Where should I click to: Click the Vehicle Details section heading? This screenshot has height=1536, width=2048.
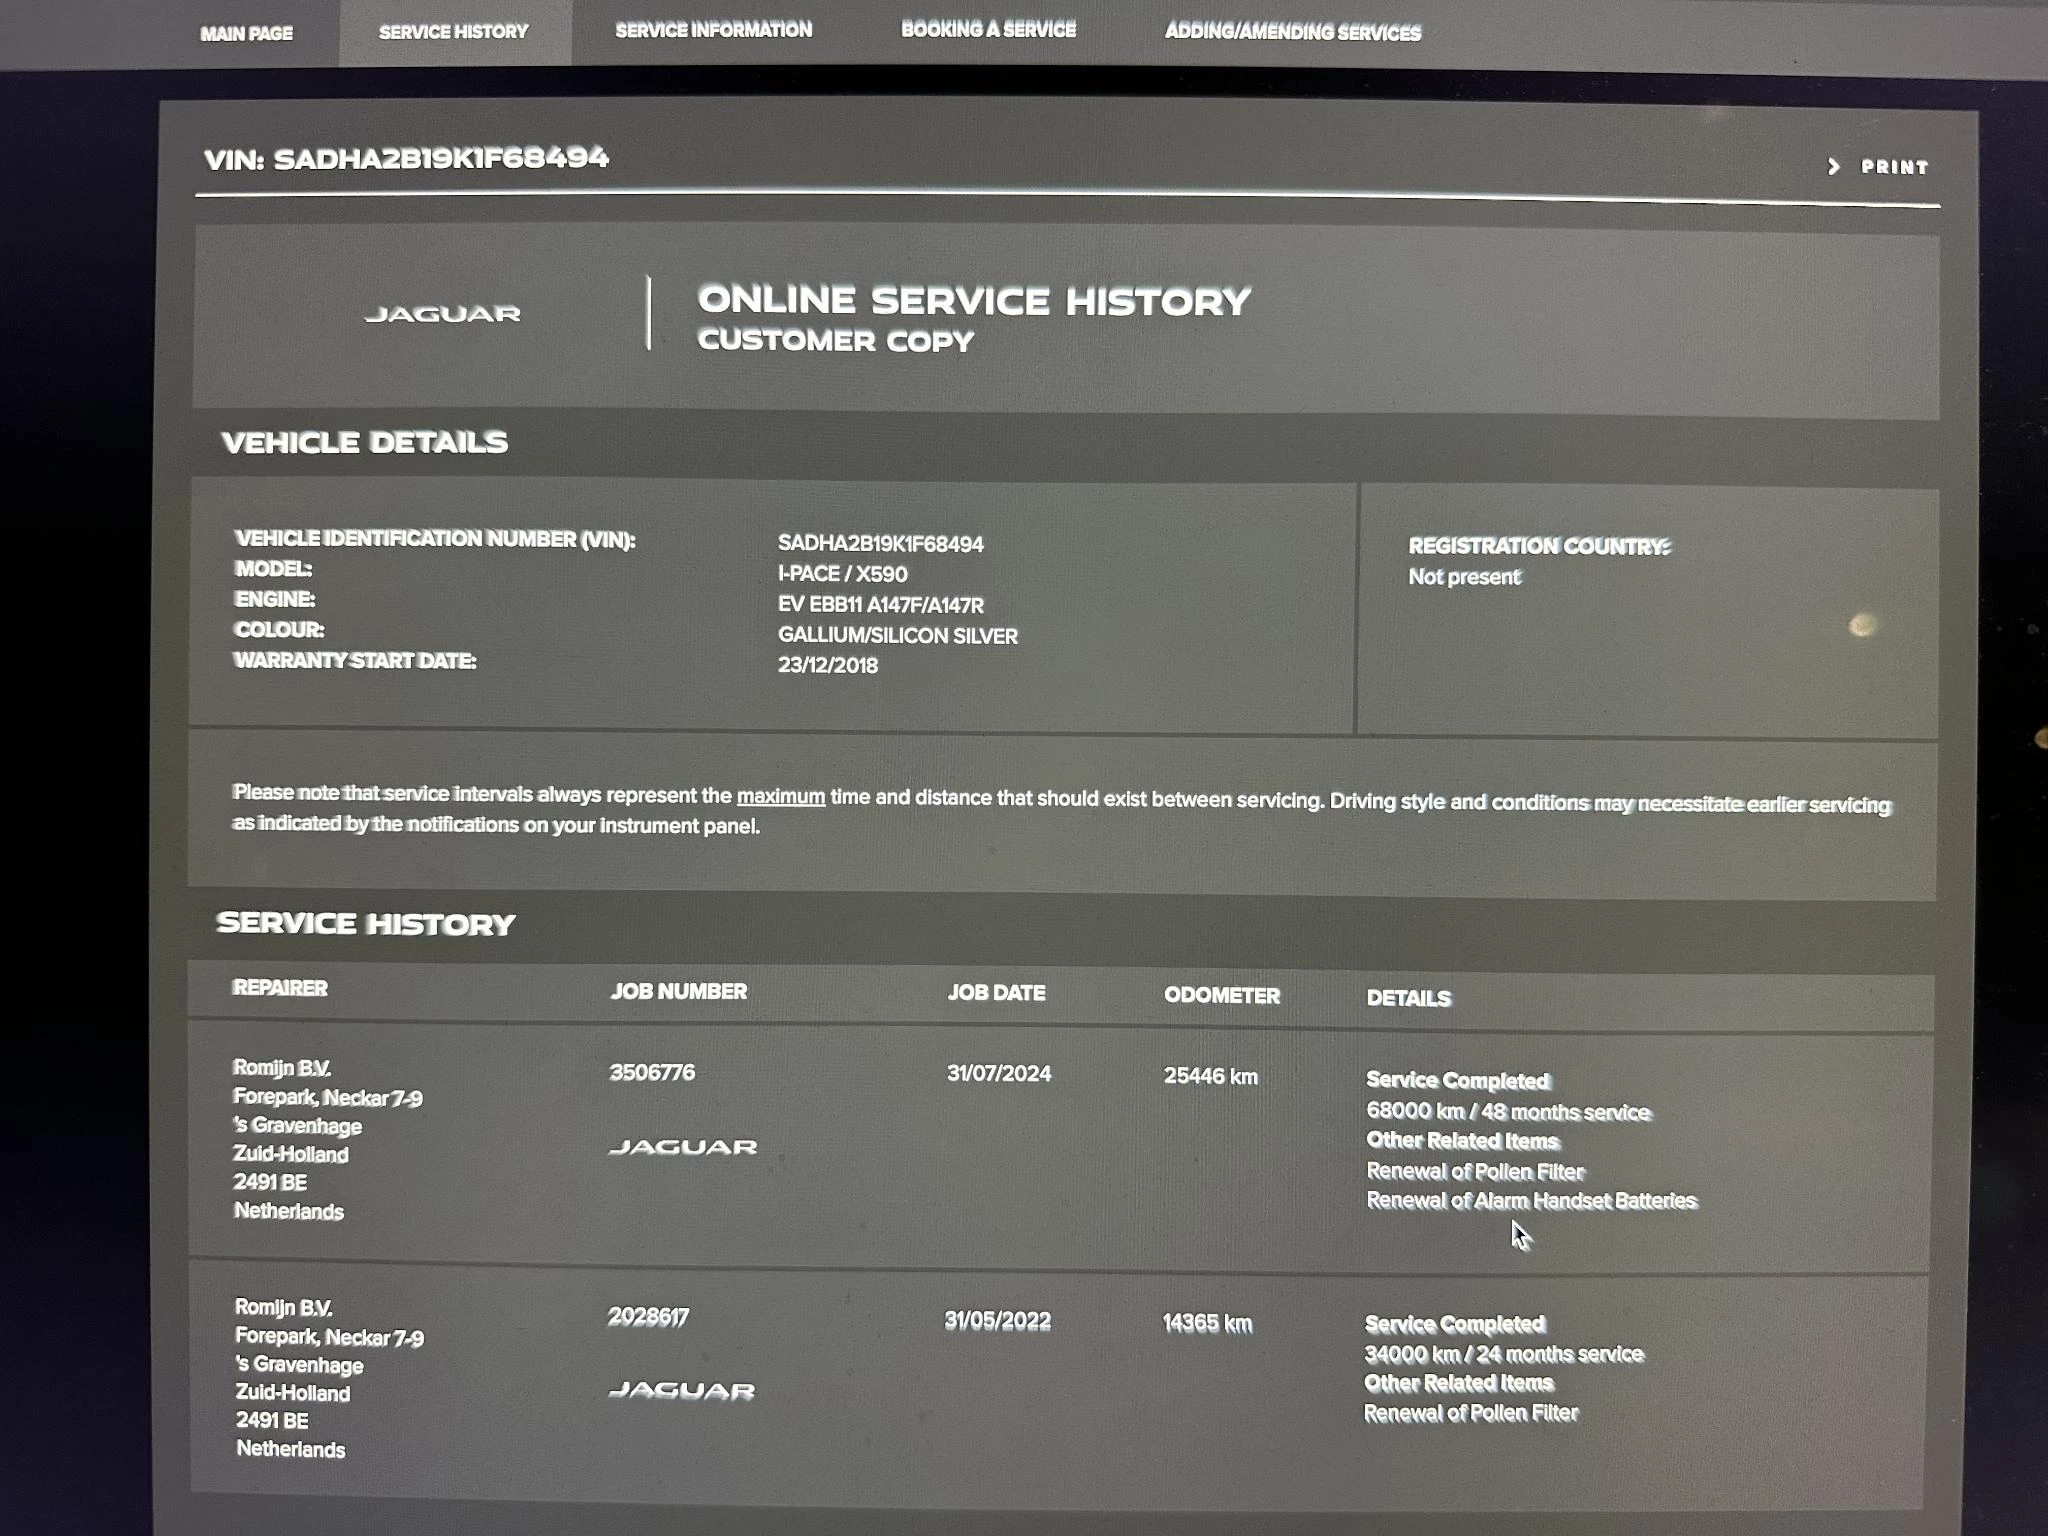pos(364,442)
